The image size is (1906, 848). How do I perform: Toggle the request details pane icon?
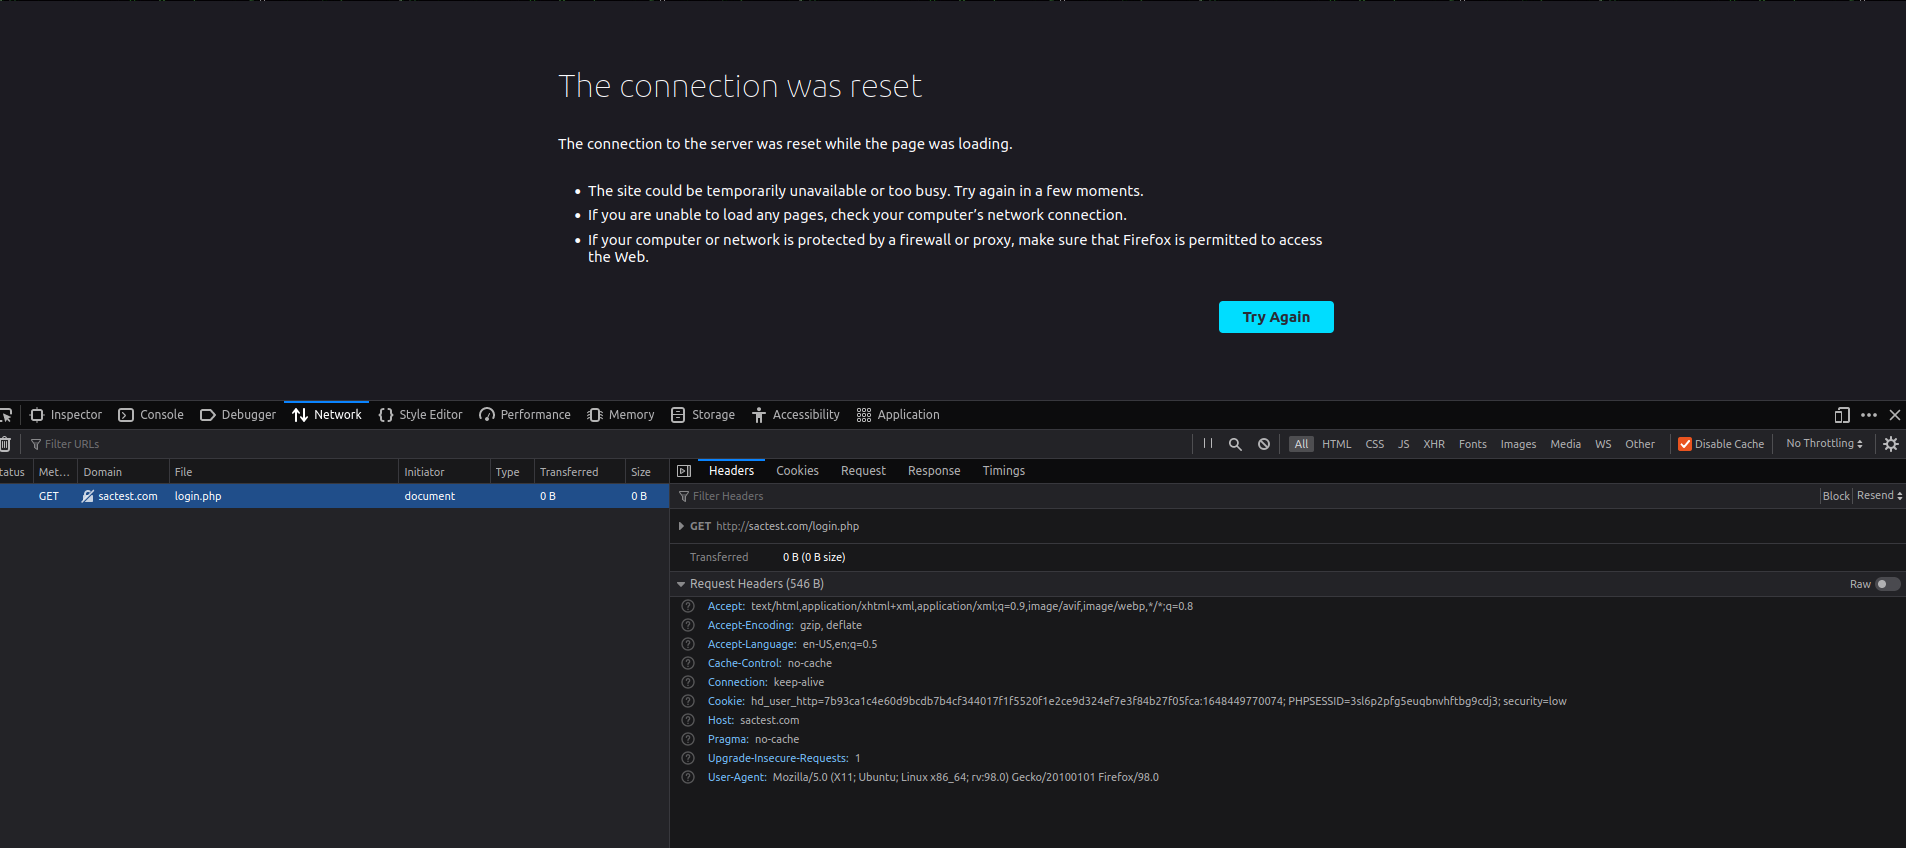[684, 471]
